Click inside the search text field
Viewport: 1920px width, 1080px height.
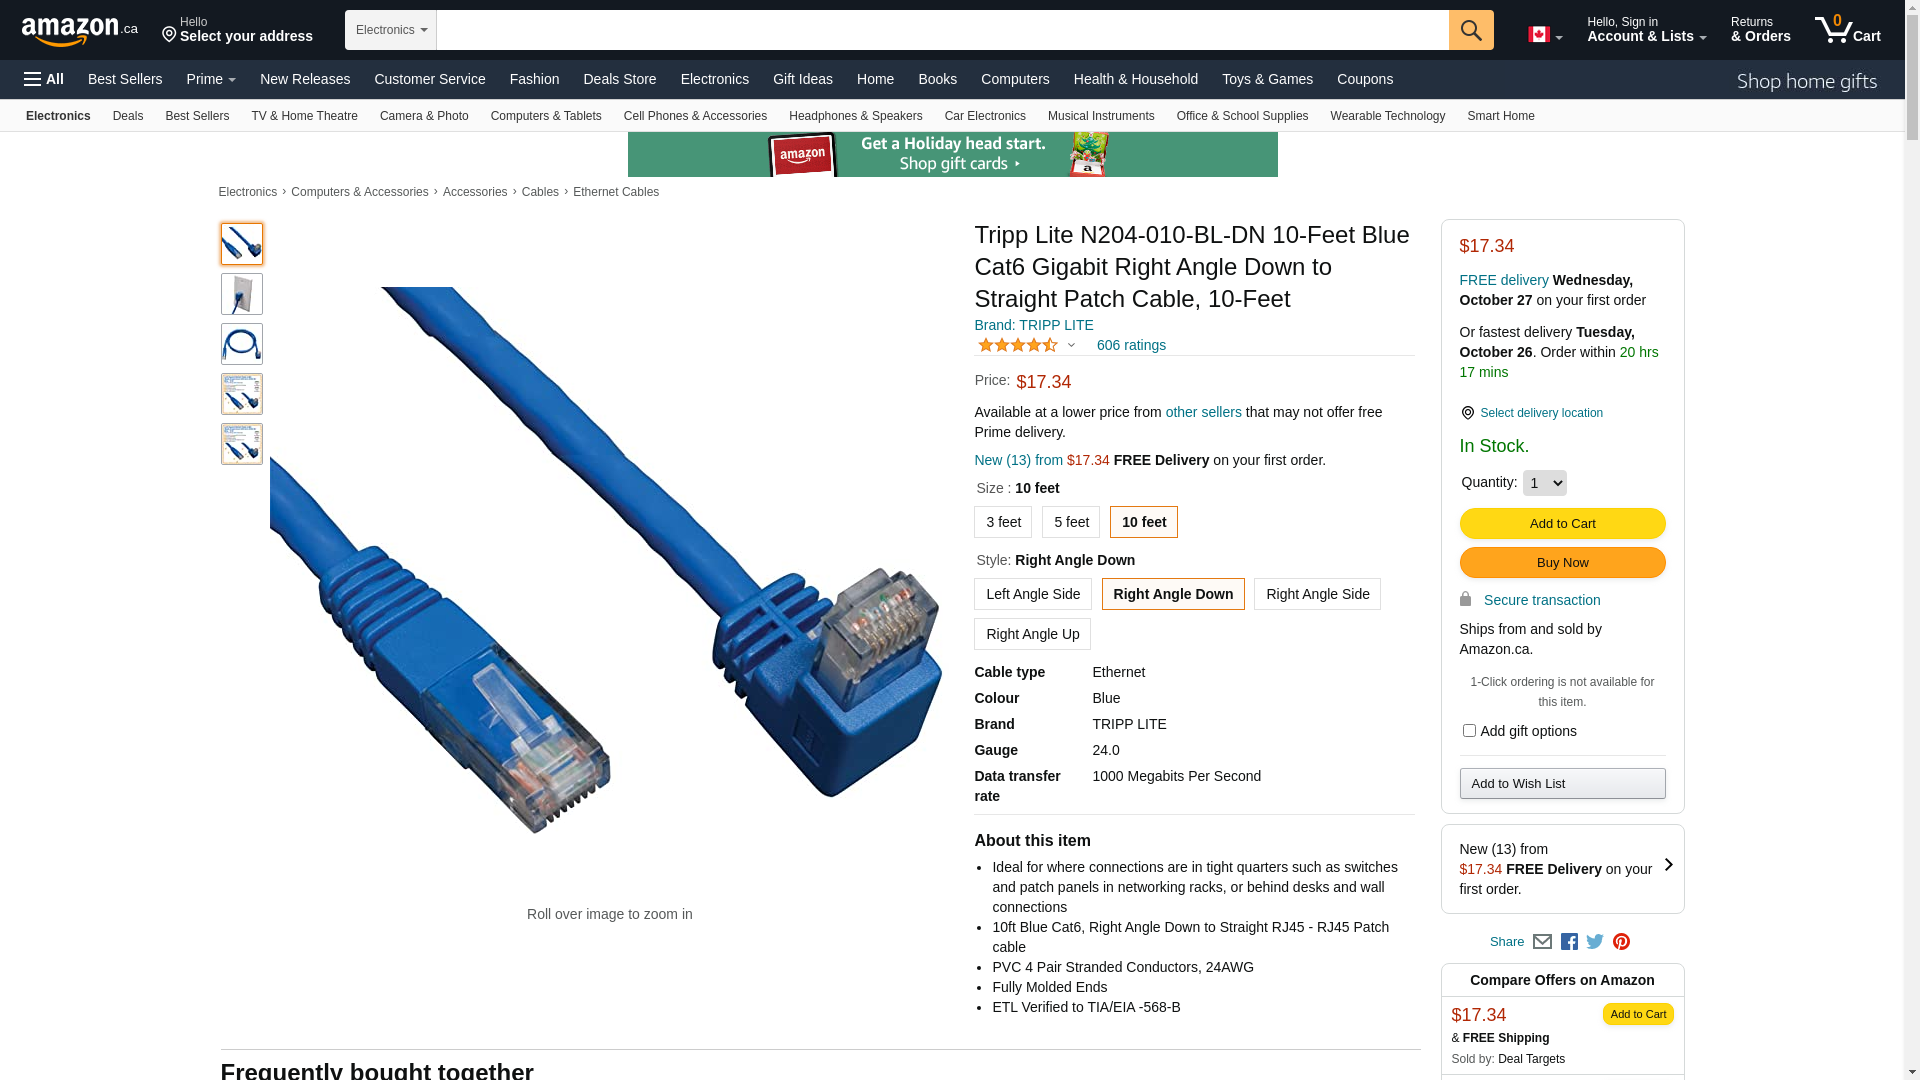[x=942, y=30]
